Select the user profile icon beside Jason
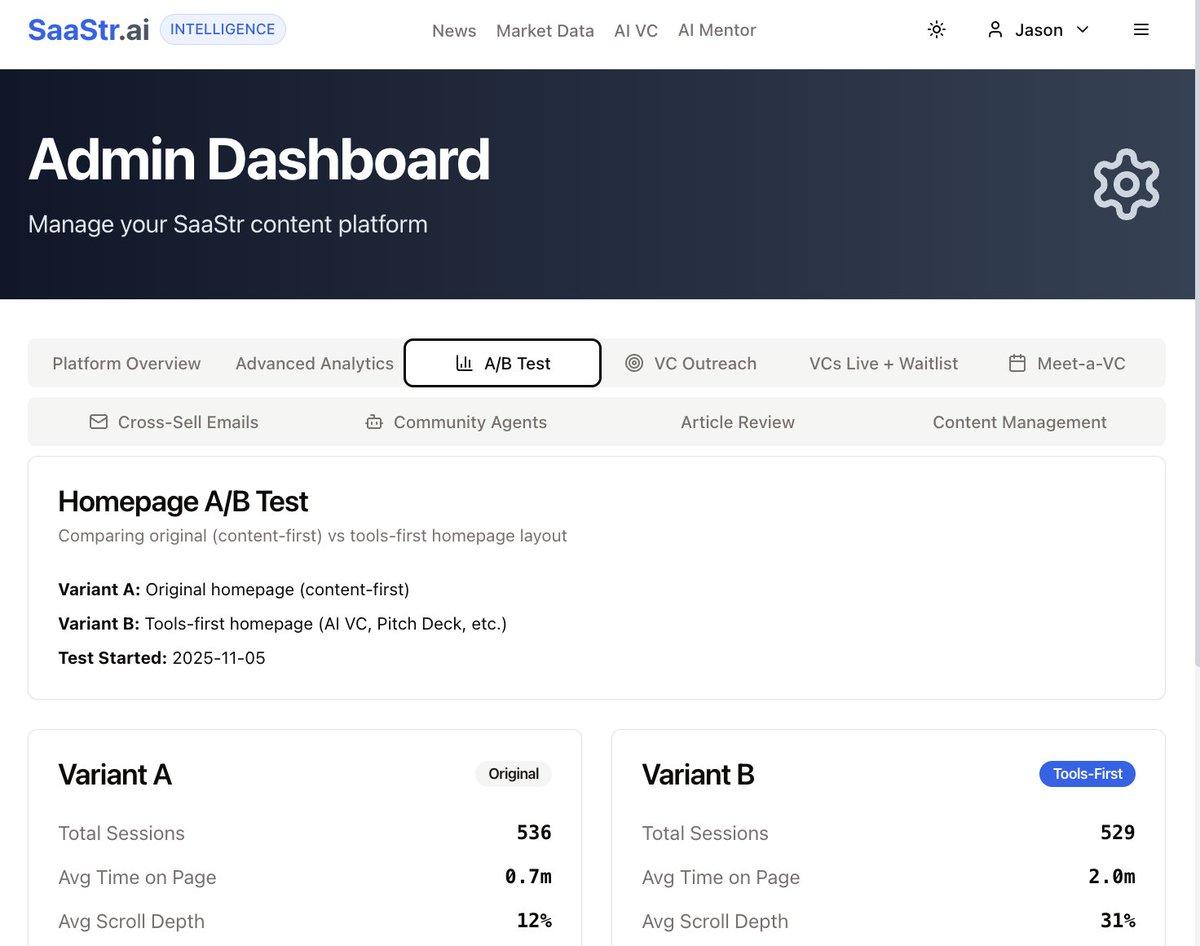The width and height of the screenshot is (1200, 946). pos(994,29)
